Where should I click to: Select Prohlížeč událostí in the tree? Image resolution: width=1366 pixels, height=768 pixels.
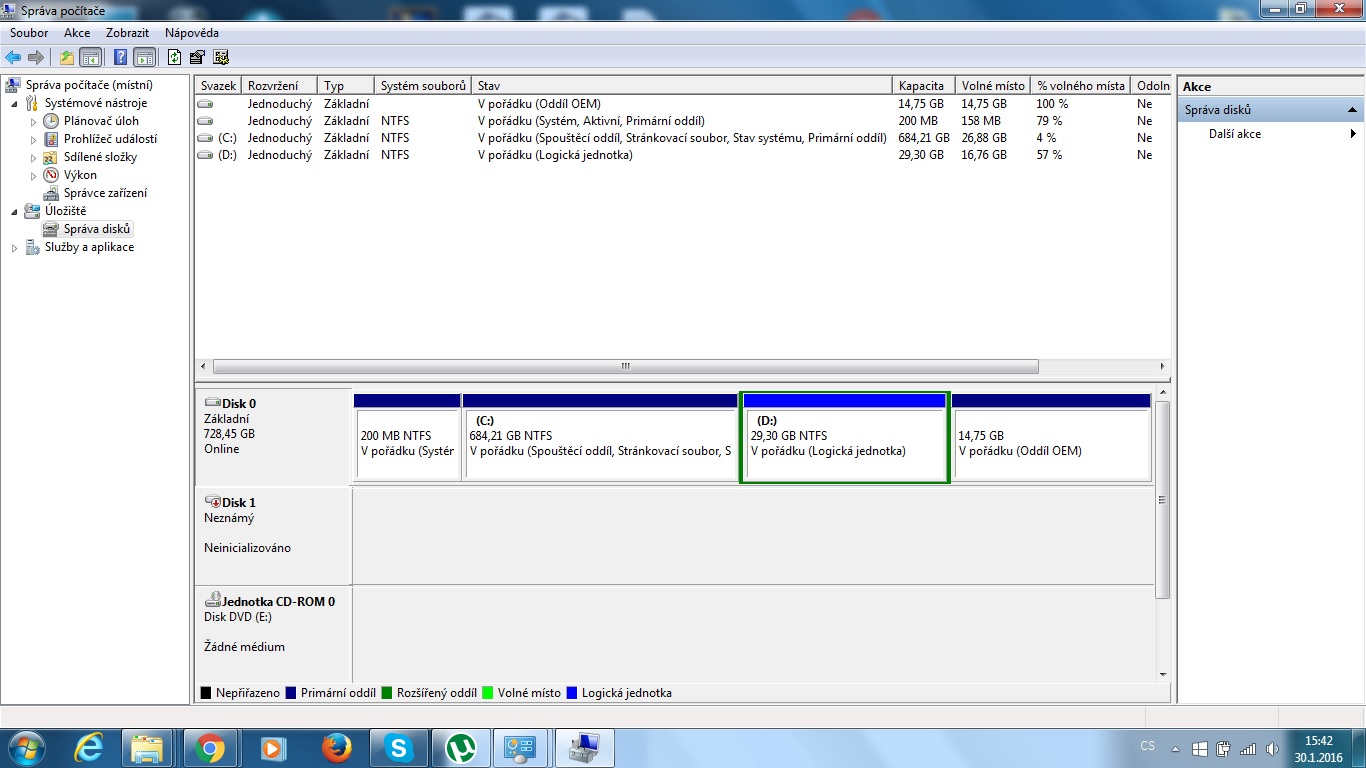(110, 139)
